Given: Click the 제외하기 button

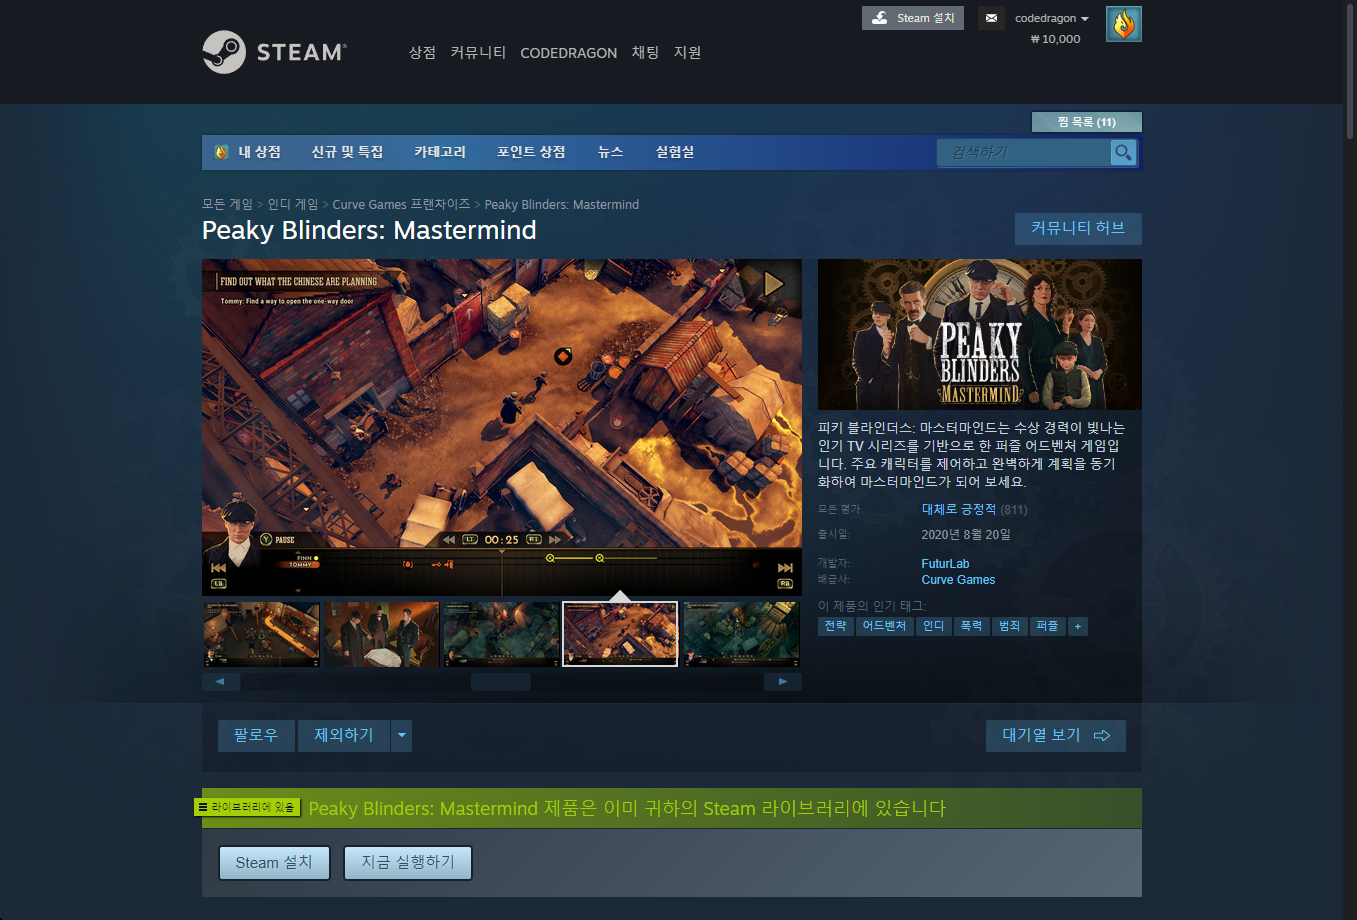Looking at the screenshot, I should point(344,736).
